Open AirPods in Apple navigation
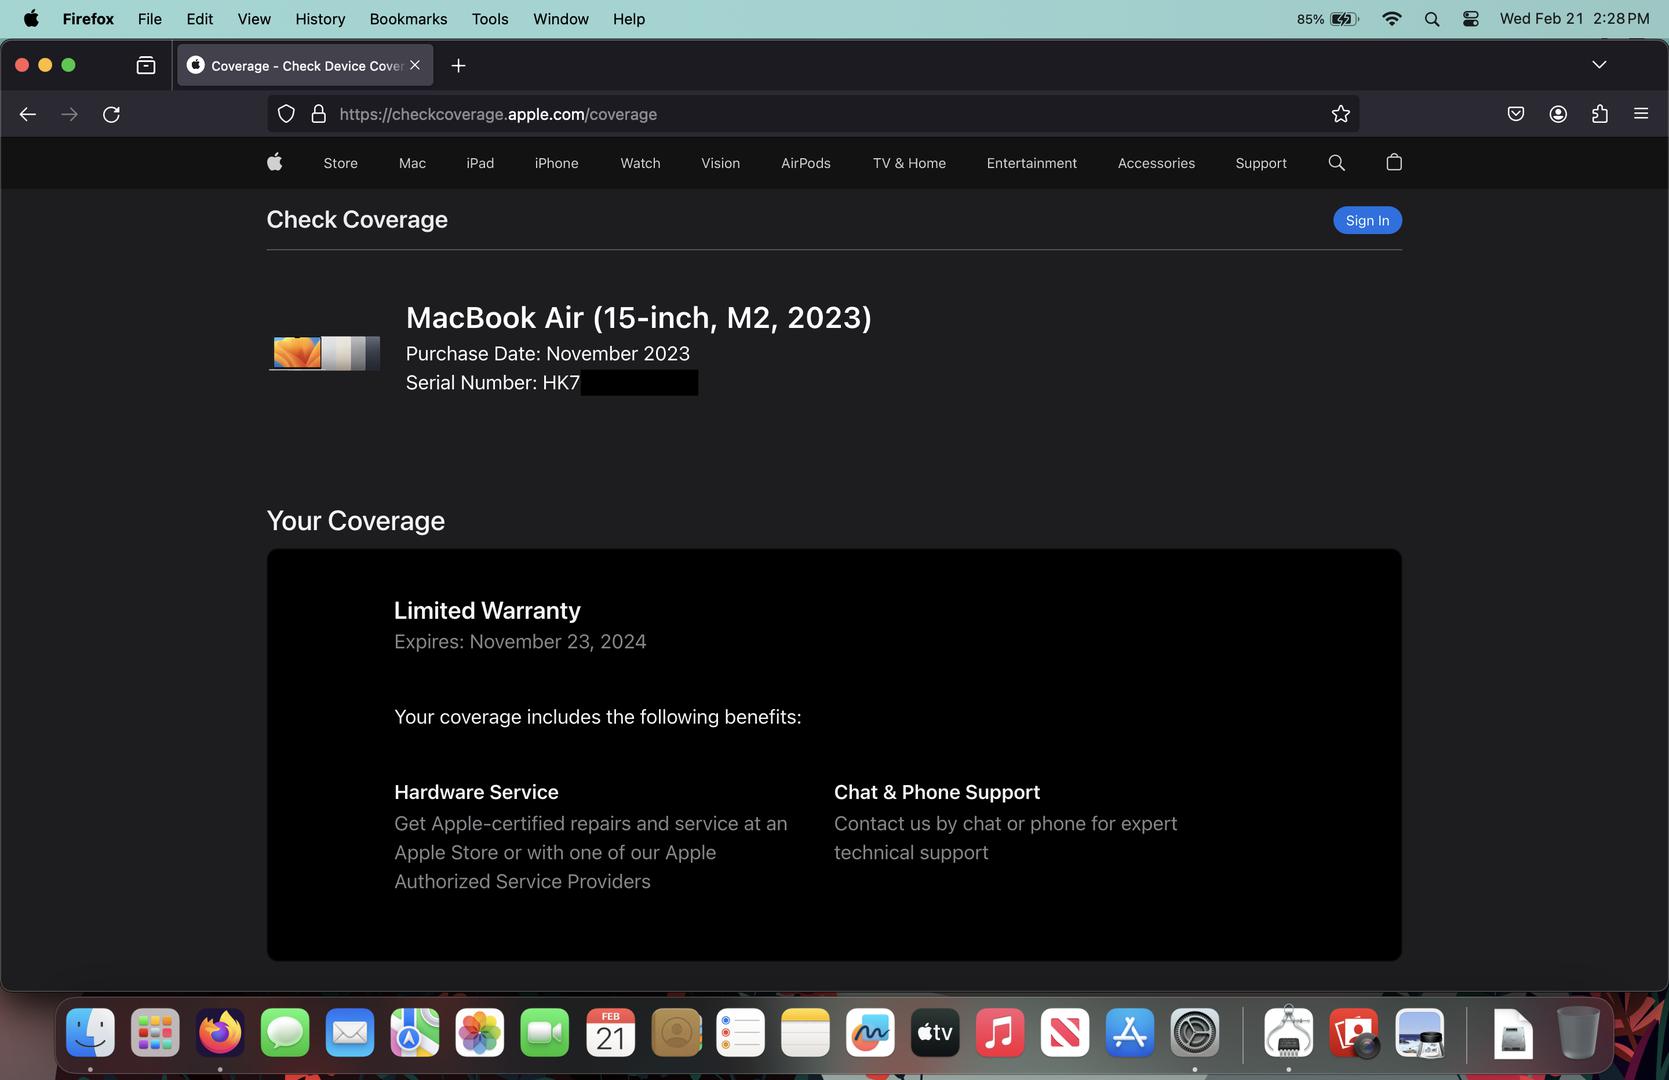The image size is (1669, 1080). [x=805, y=163]
